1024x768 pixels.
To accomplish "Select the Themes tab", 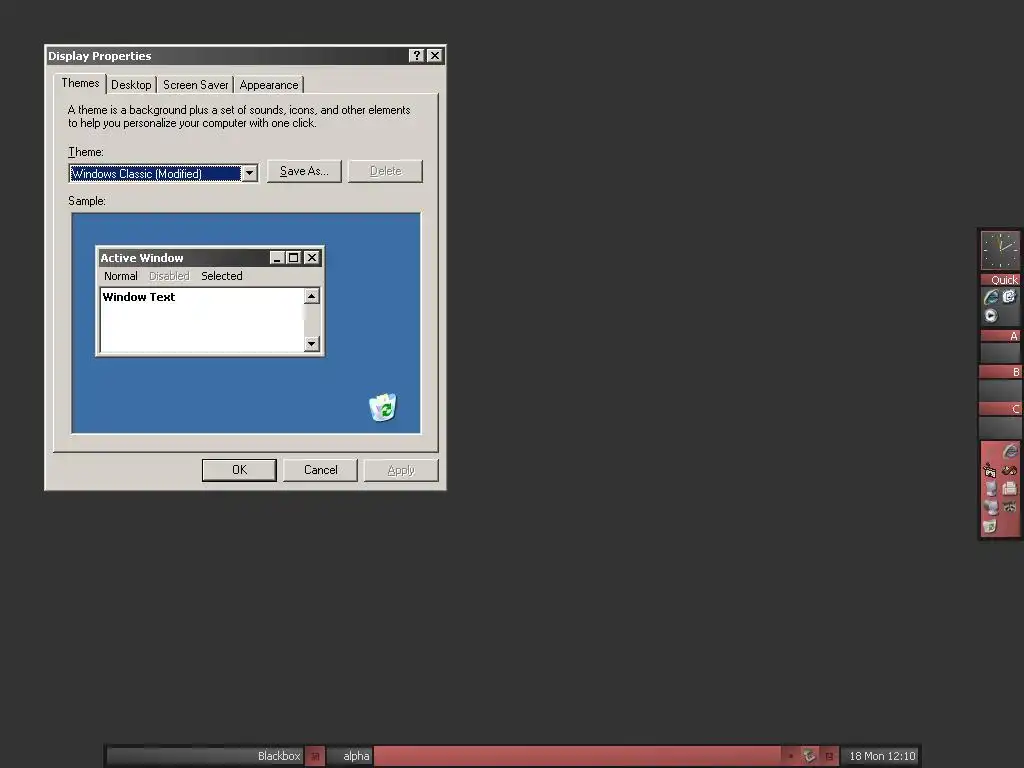I will point(80,83).
